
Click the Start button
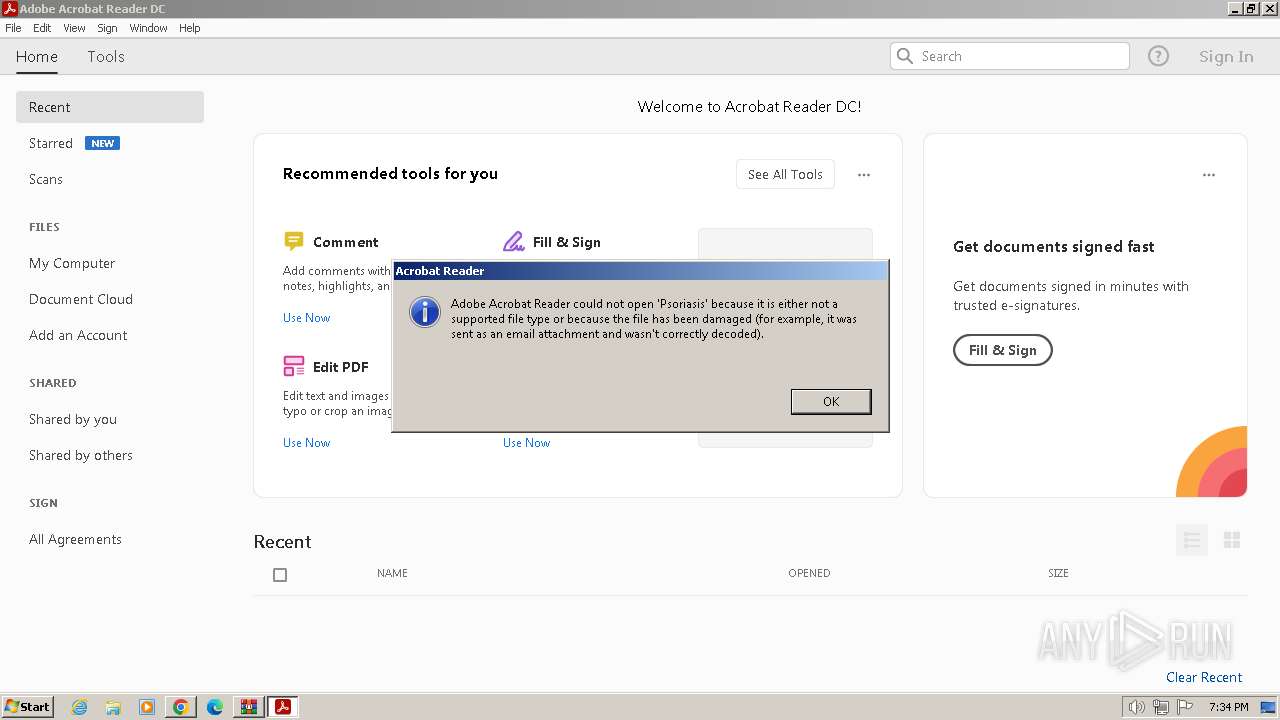pos(27,707)
